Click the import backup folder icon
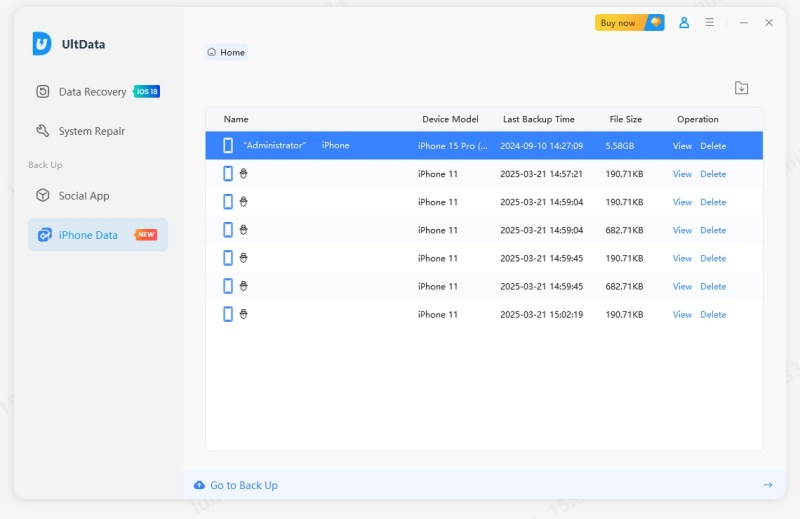Screen dimensions: 800x519 point(741,88)
